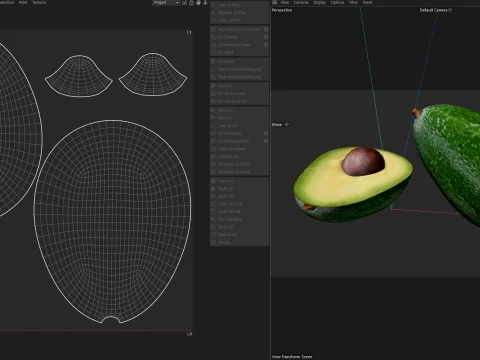The width and height of the screenshot is (480, 360).
Task: Open the Cameras menu in 3D viewport
Action: (x=301, y=2)
